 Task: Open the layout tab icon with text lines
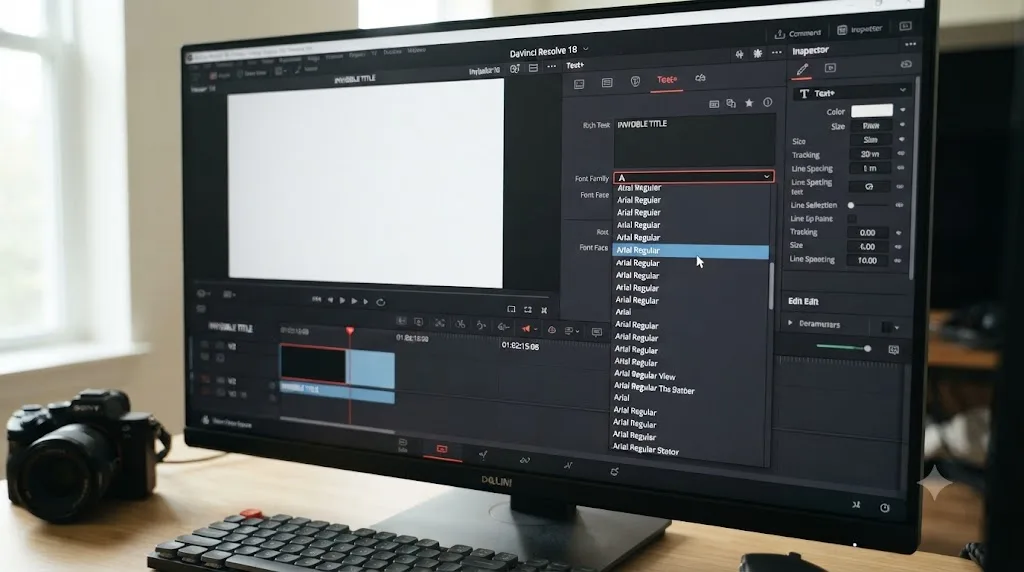[607, 82]
